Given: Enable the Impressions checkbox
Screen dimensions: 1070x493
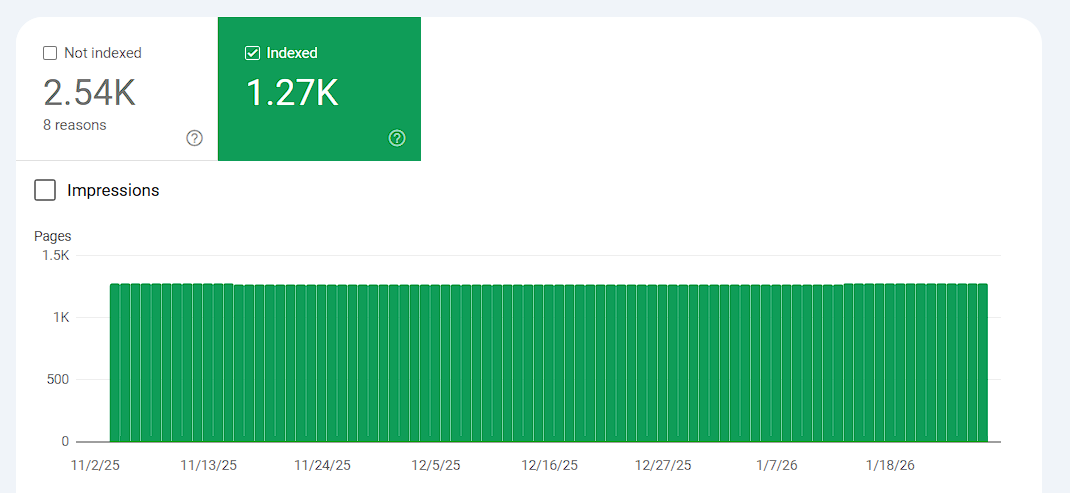Looking at the screenshot, I should click(45, 190).
